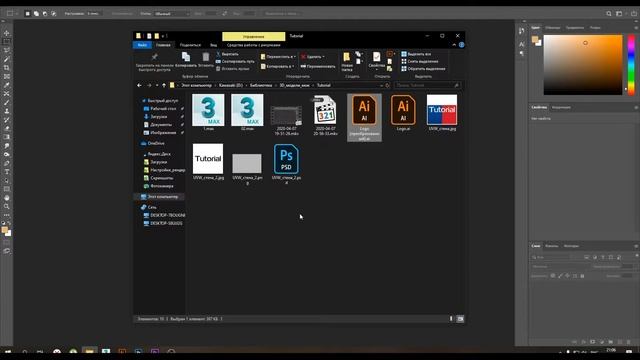
Task: Select the Horizontal Type tool
Action: 7,172
